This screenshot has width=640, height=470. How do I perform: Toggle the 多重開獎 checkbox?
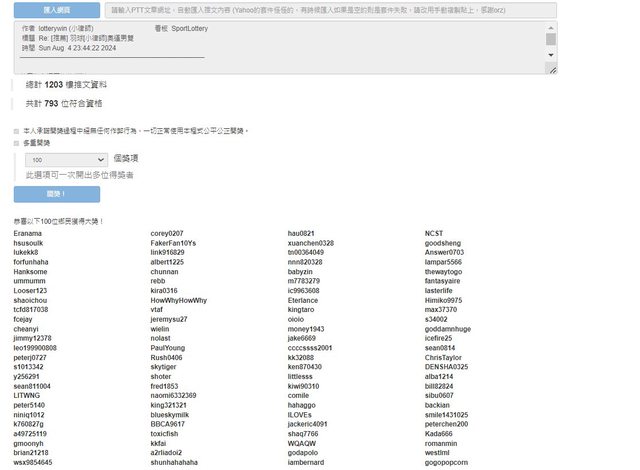(16, 143)
